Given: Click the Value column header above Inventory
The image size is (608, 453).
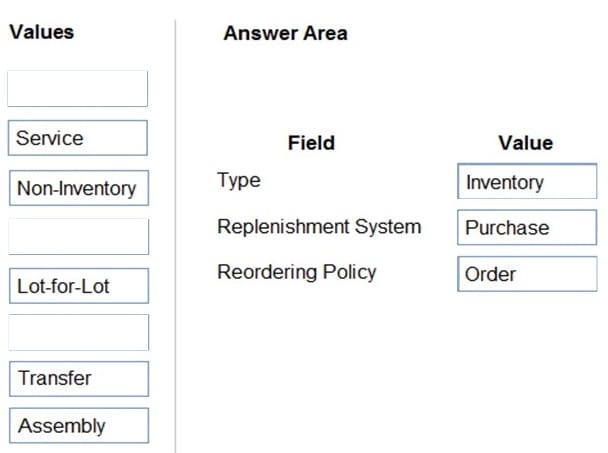Looking at the screenshot, I should click(525, 143).
